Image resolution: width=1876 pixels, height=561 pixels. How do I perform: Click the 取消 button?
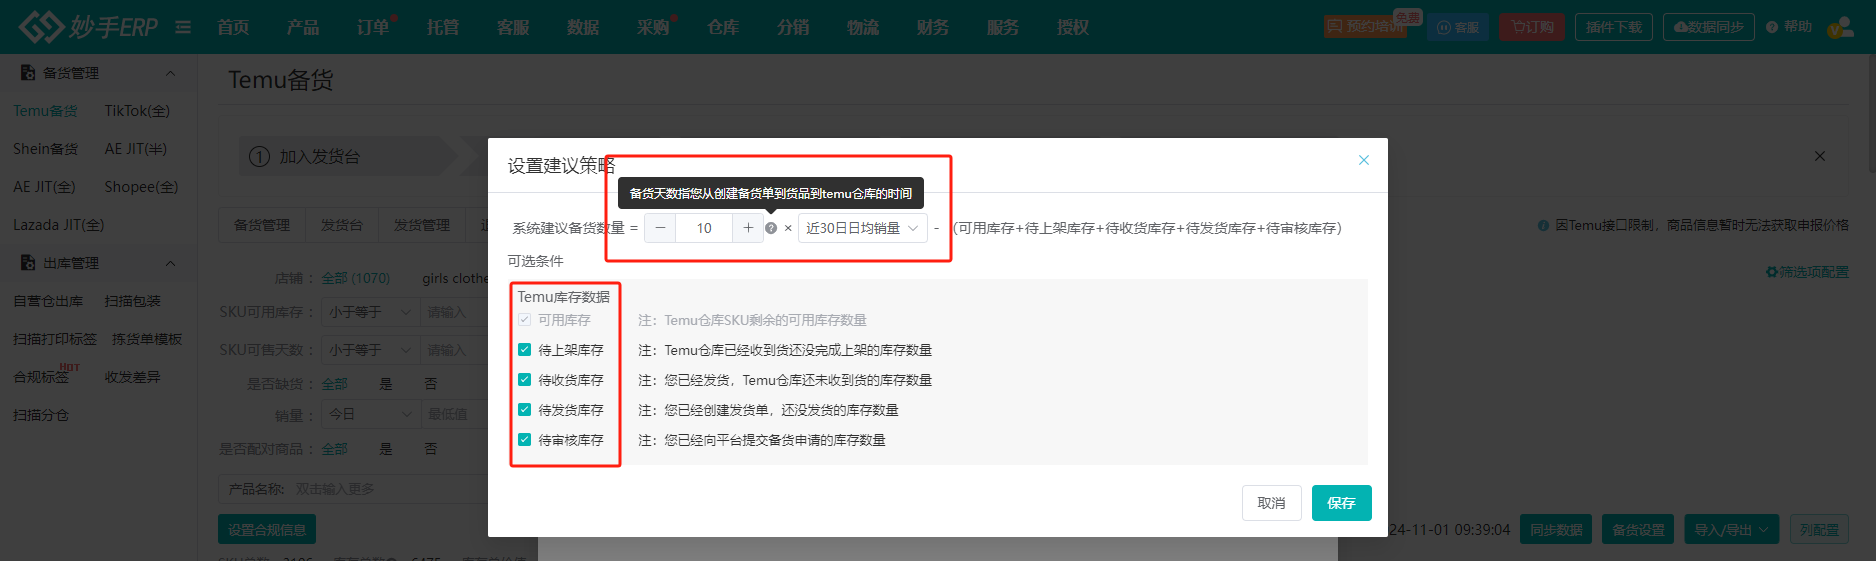coord(1271,503)
